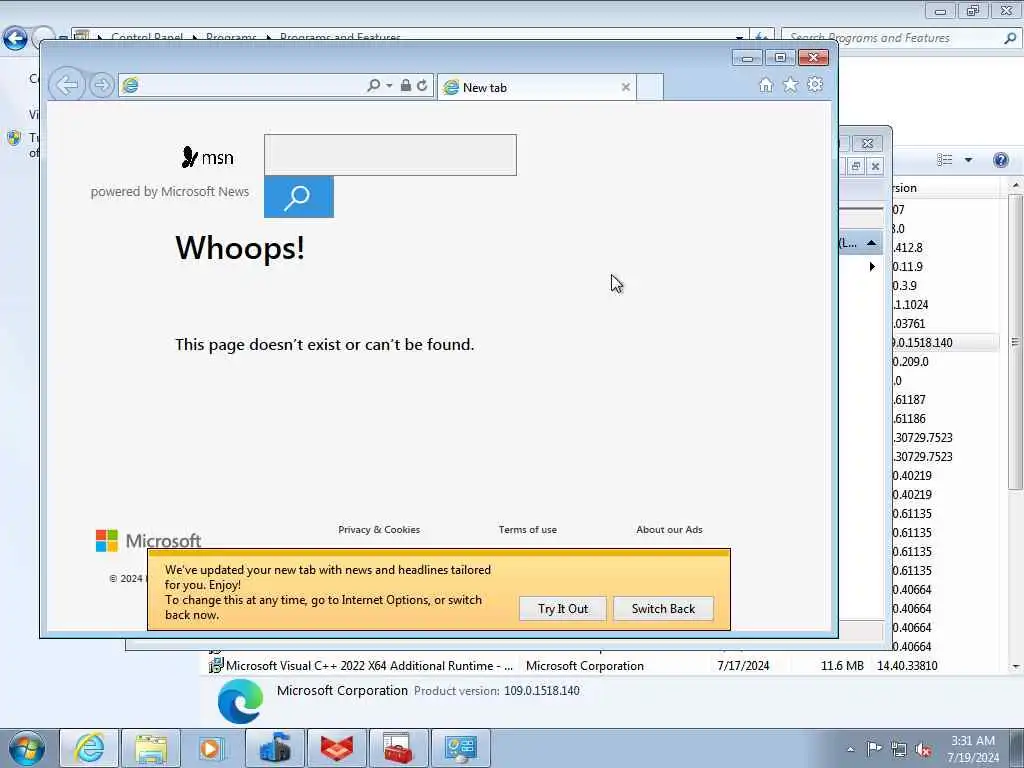Click the Try It Out button

click(563, 609)
